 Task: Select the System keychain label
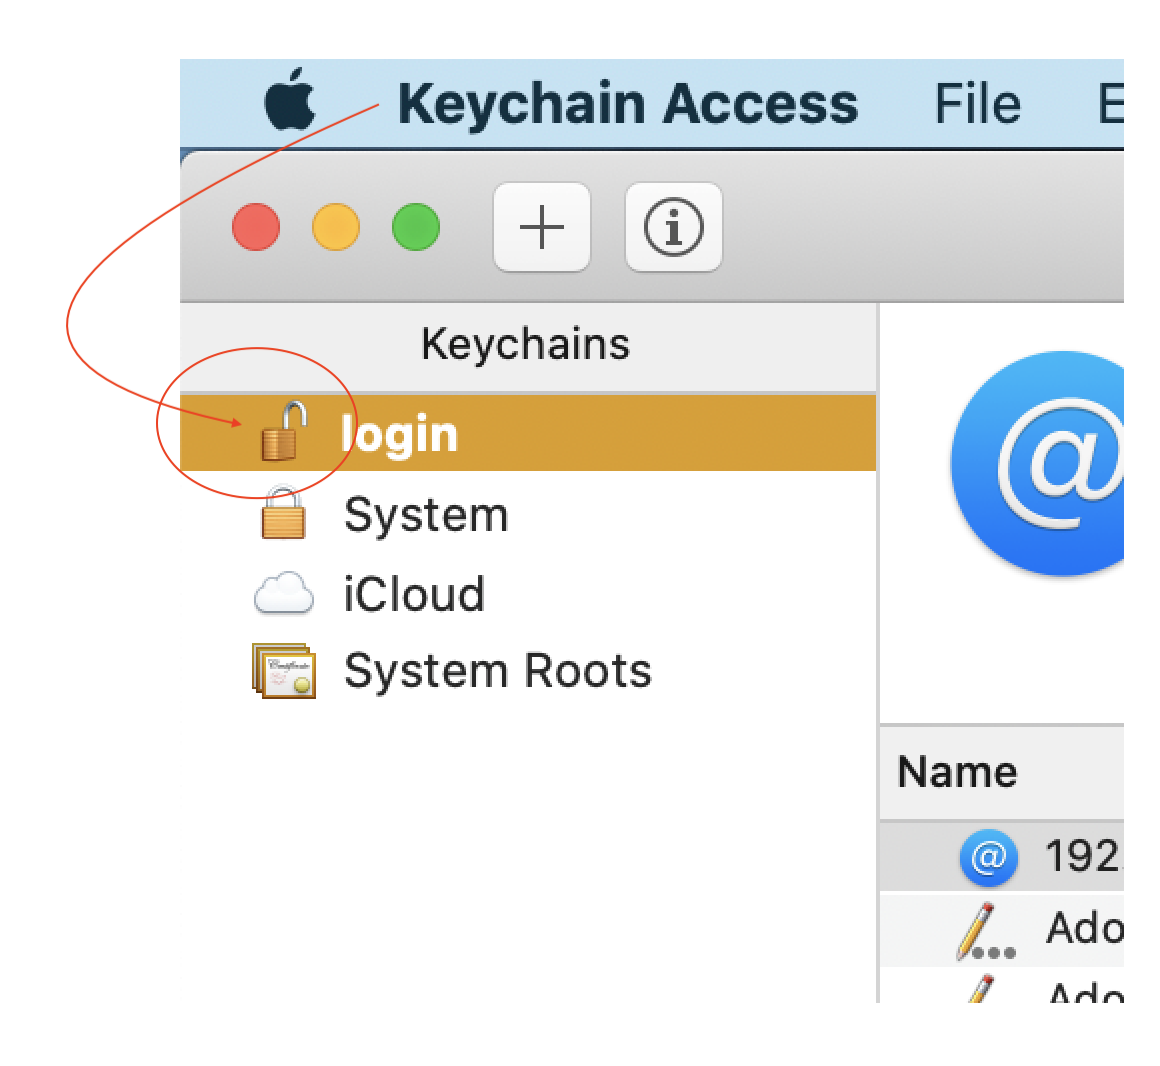(426, 515)
